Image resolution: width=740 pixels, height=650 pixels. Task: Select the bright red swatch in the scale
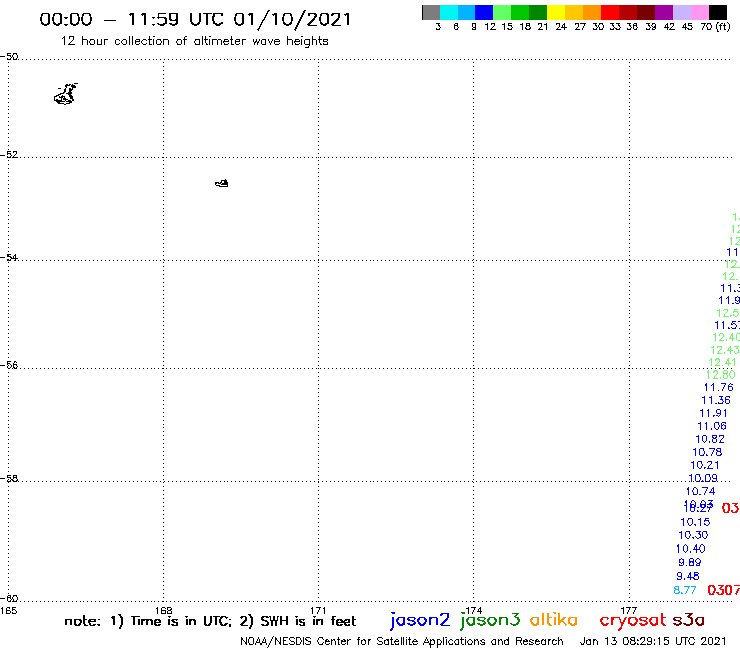[x=610, y=12]
